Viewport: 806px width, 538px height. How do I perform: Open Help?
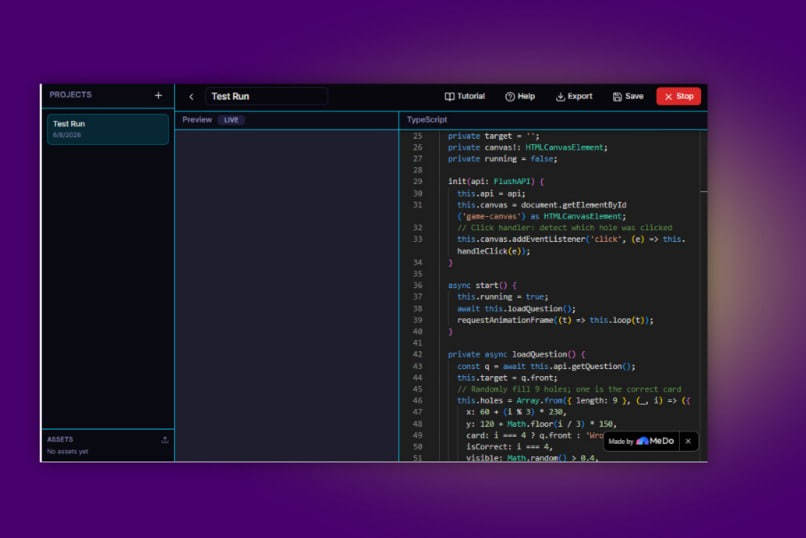pyautogui.click(x=520, y=97)
